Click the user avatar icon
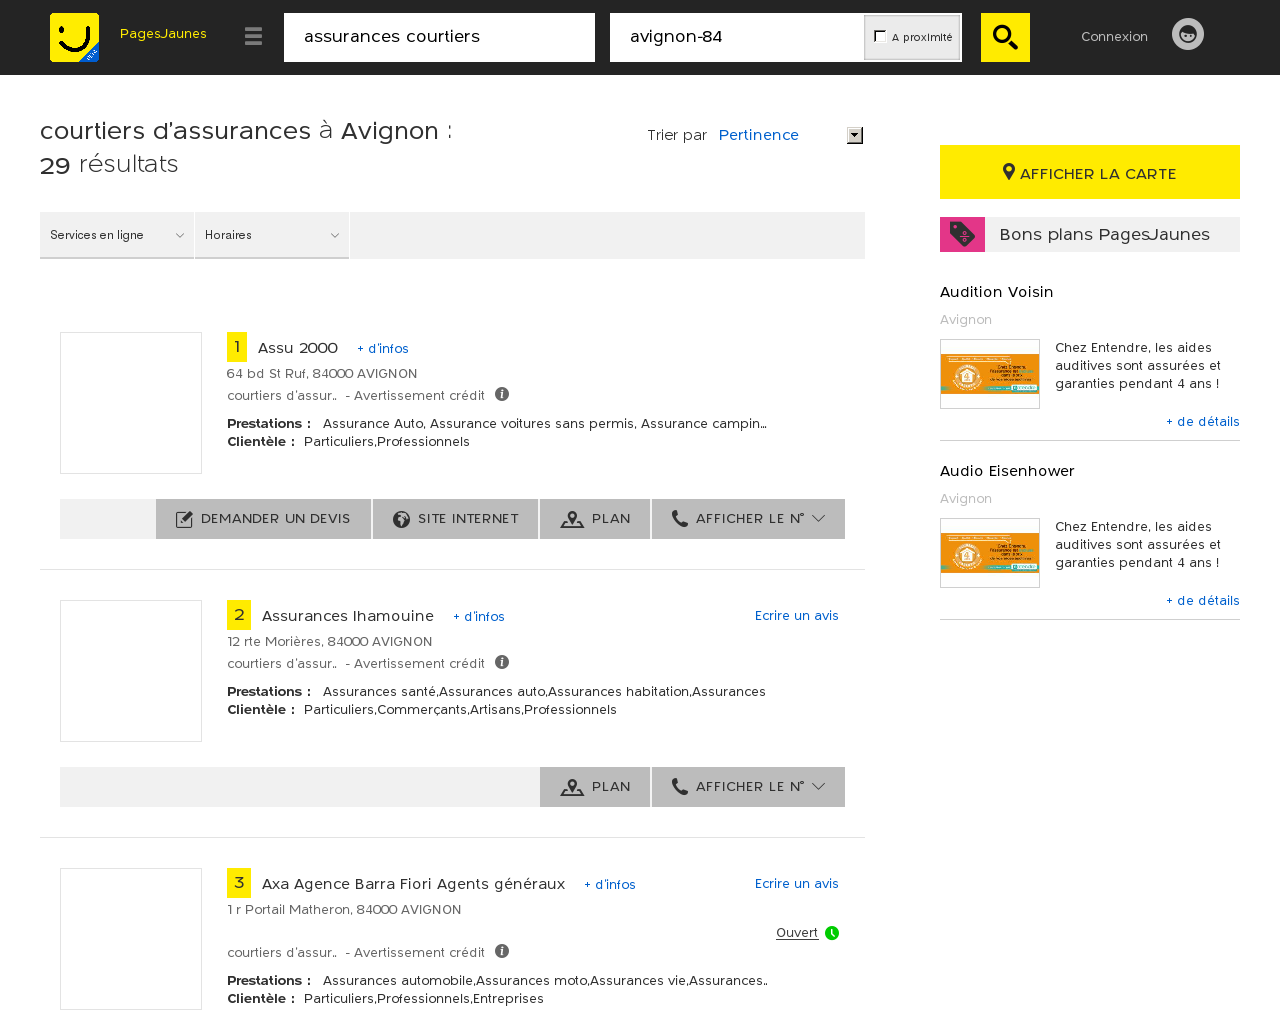Image resolution: width=1280 pixels, height=1024 pixels. click(1188, 34)
